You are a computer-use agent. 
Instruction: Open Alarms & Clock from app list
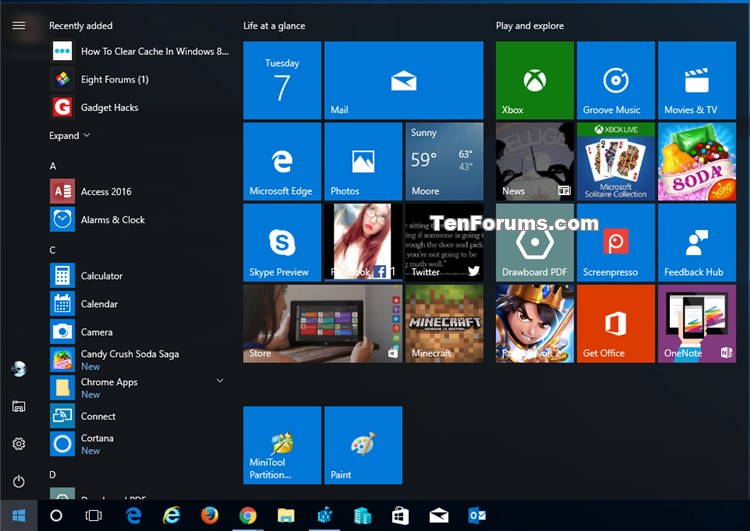(x=140, y=220)
